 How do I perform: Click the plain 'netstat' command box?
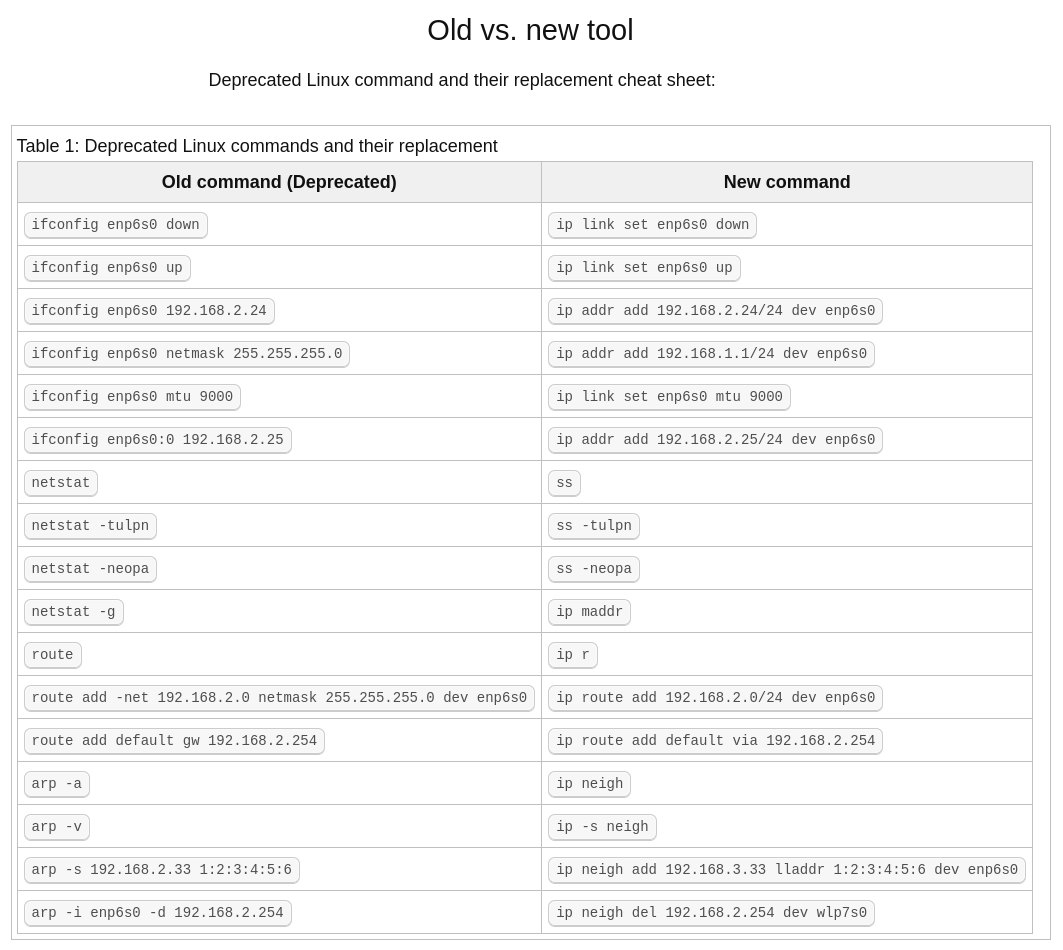(61, 483)
